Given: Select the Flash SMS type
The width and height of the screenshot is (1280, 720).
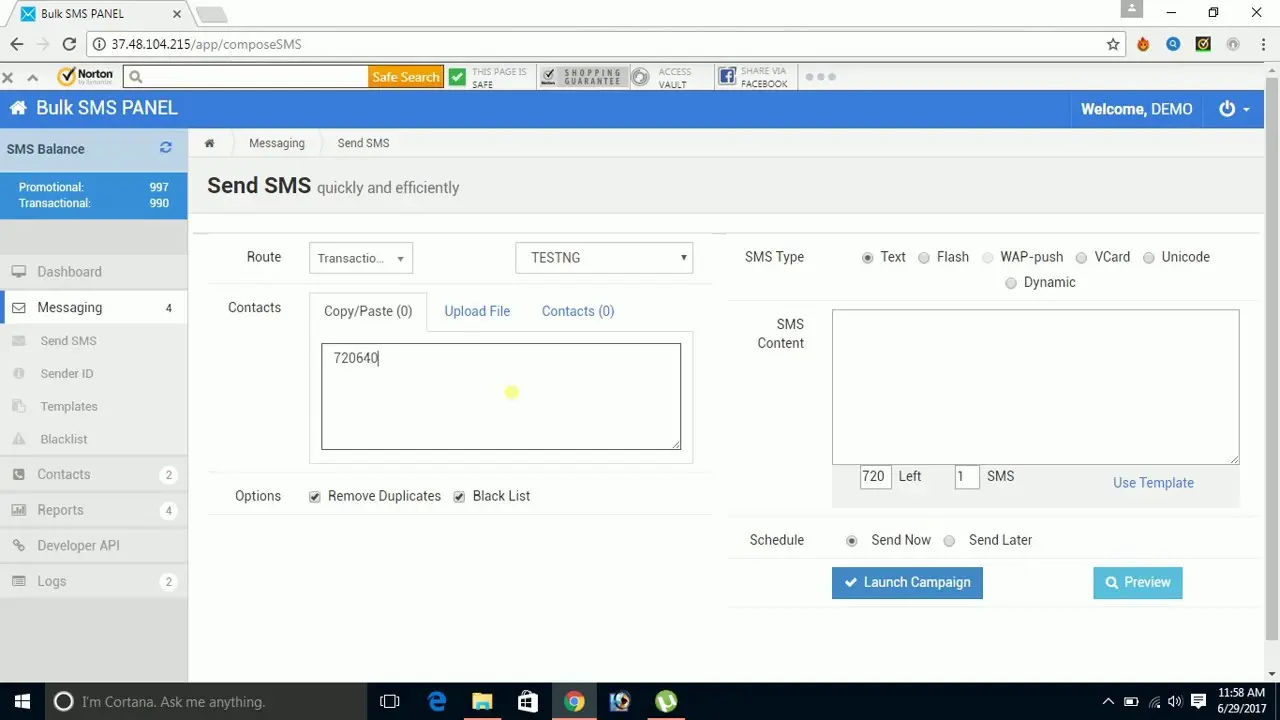Looking at the screenshot, I should point(924,258).
